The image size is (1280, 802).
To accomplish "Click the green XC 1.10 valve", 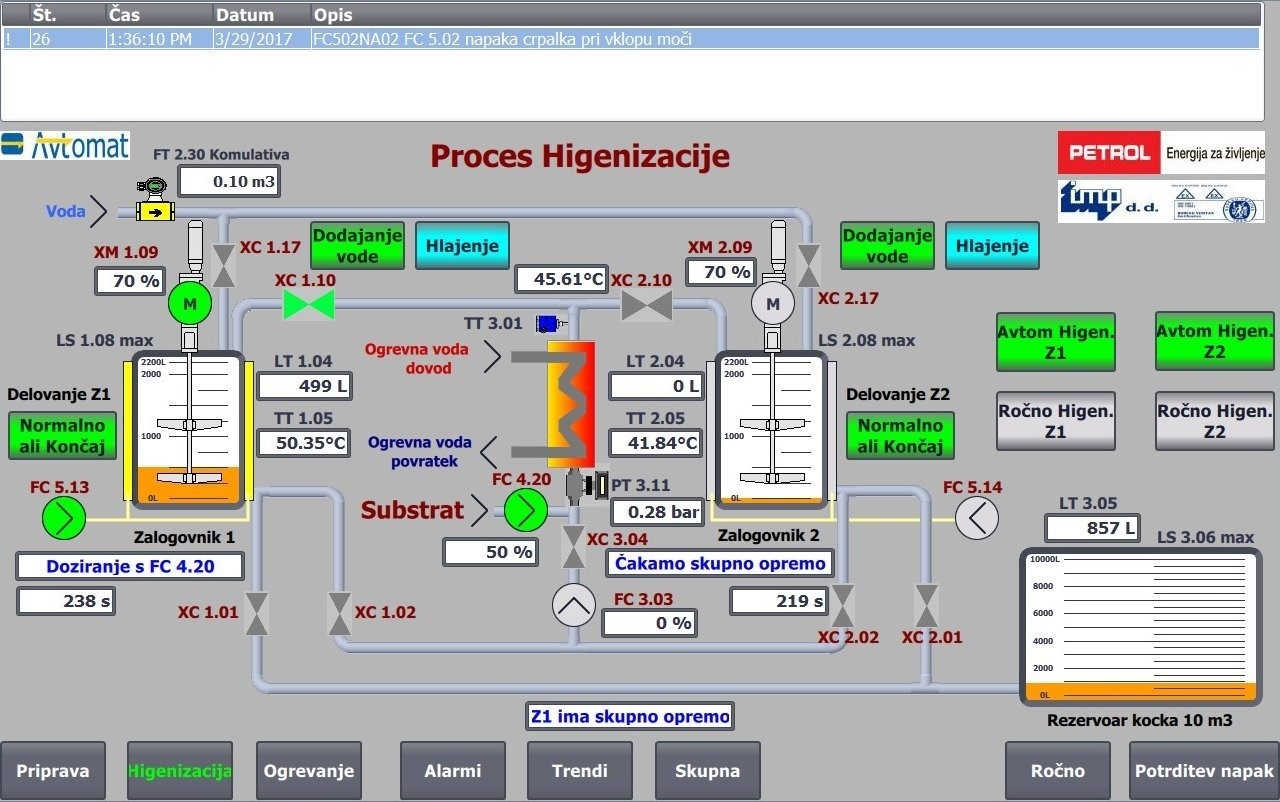I will click(309, 304).
